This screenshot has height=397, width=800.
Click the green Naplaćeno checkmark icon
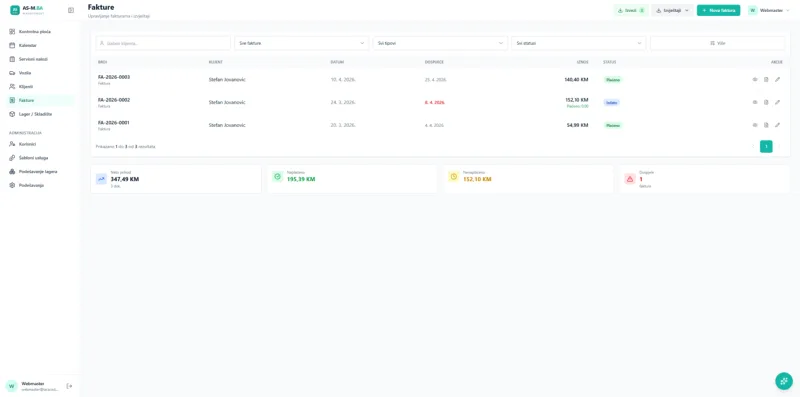[278, 177]
